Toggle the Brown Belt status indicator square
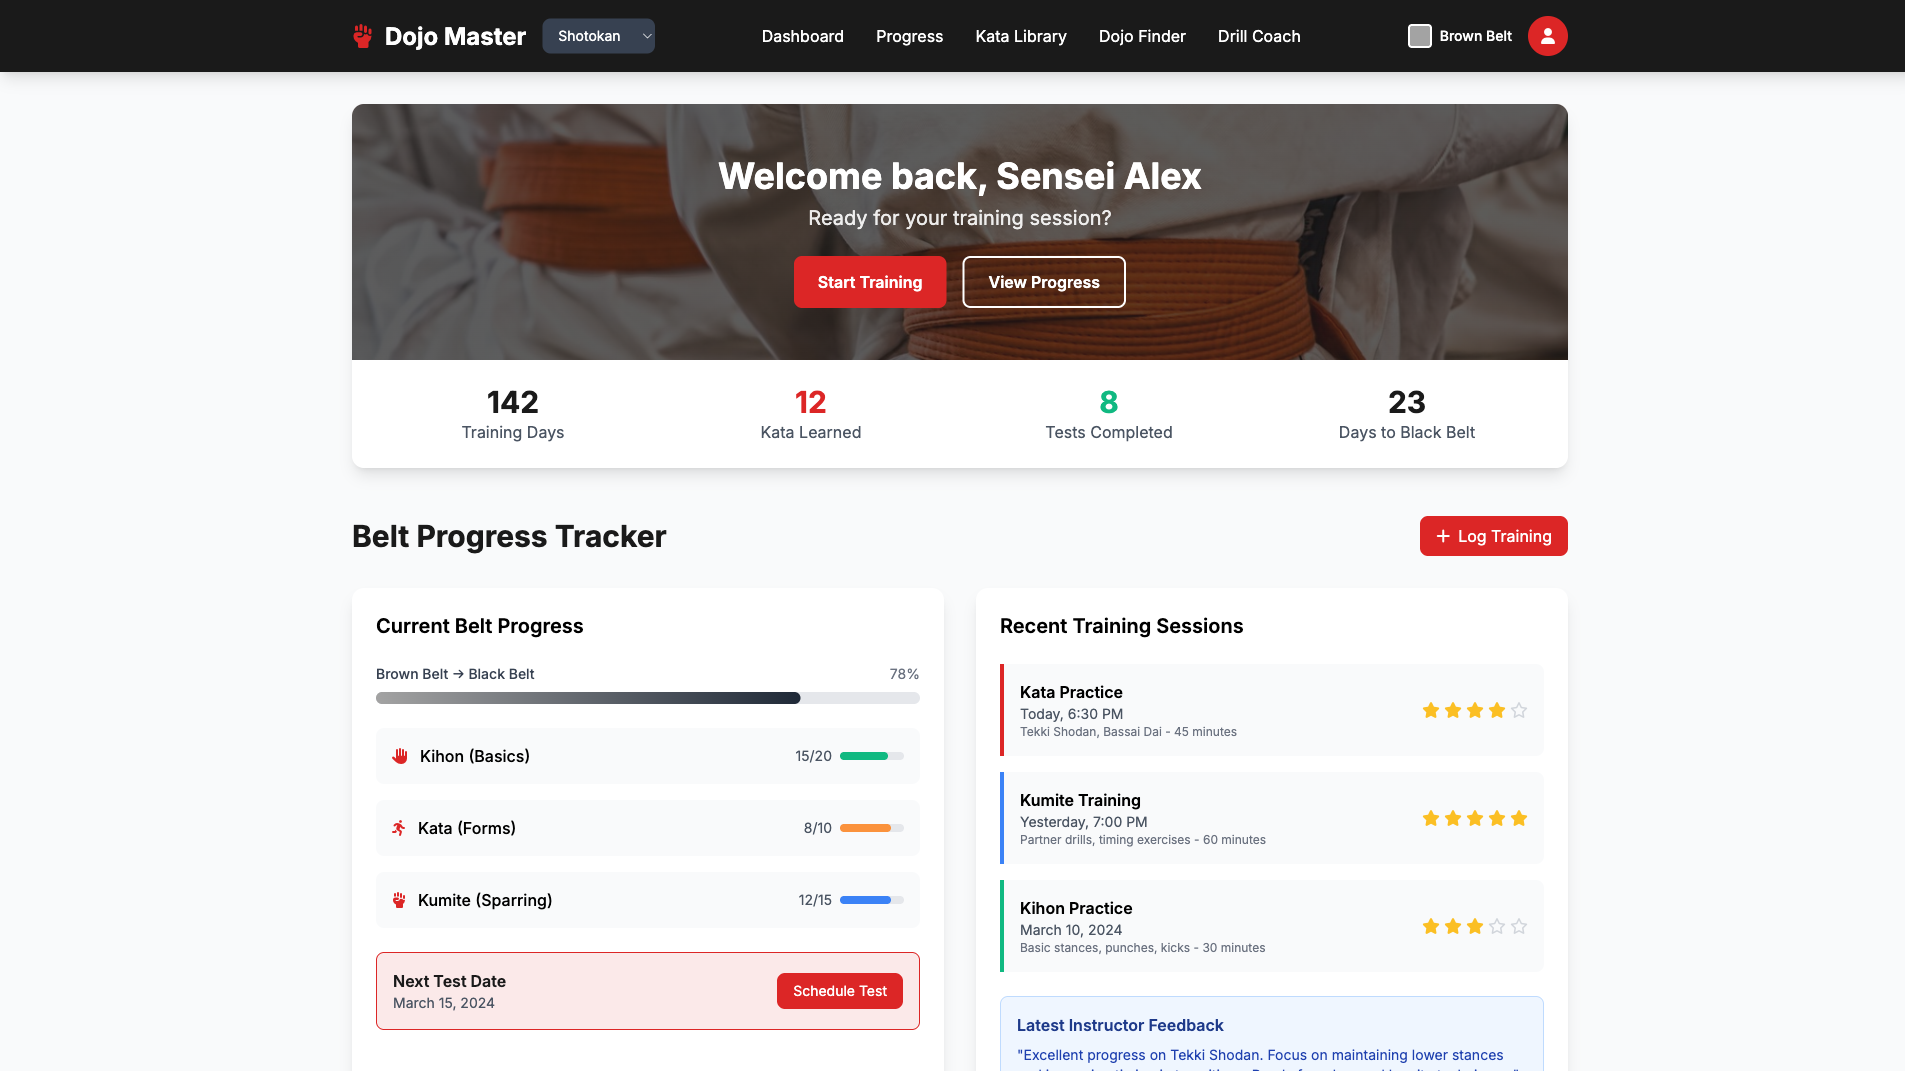1905x1071 pixels. [x=1420, y=35]
